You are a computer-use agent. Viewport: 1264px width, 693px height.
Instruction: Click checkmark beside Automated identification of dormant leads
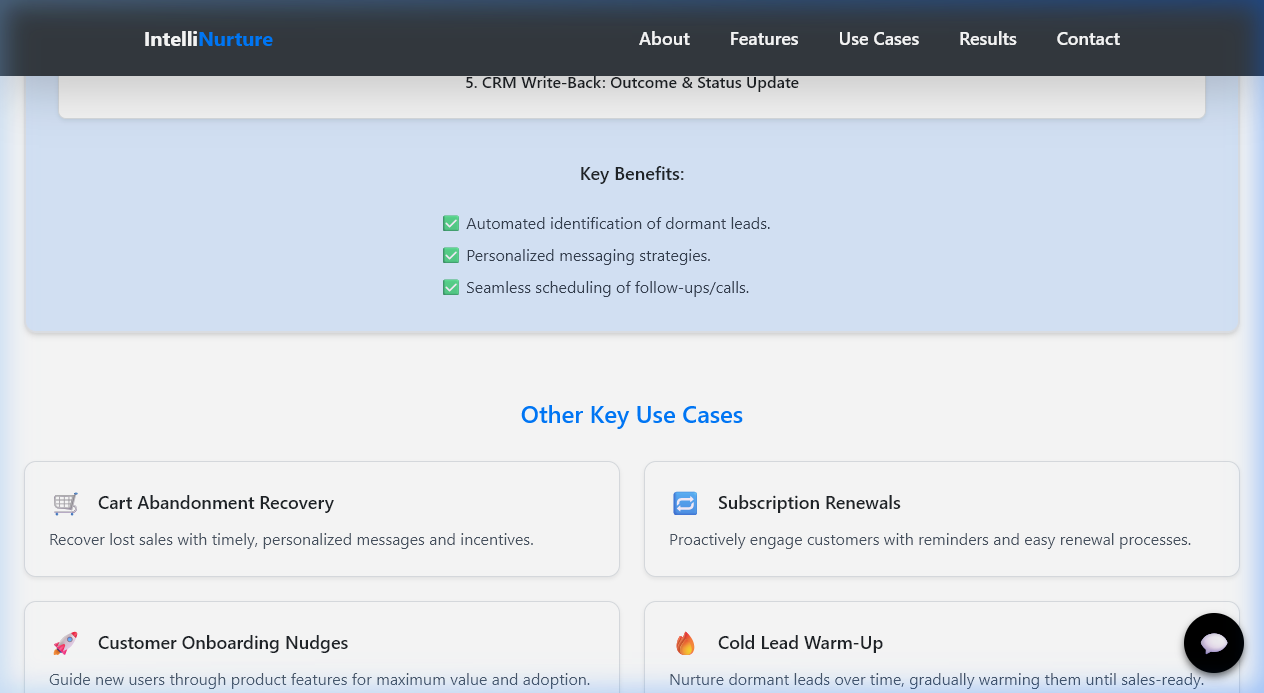[451, 223]
